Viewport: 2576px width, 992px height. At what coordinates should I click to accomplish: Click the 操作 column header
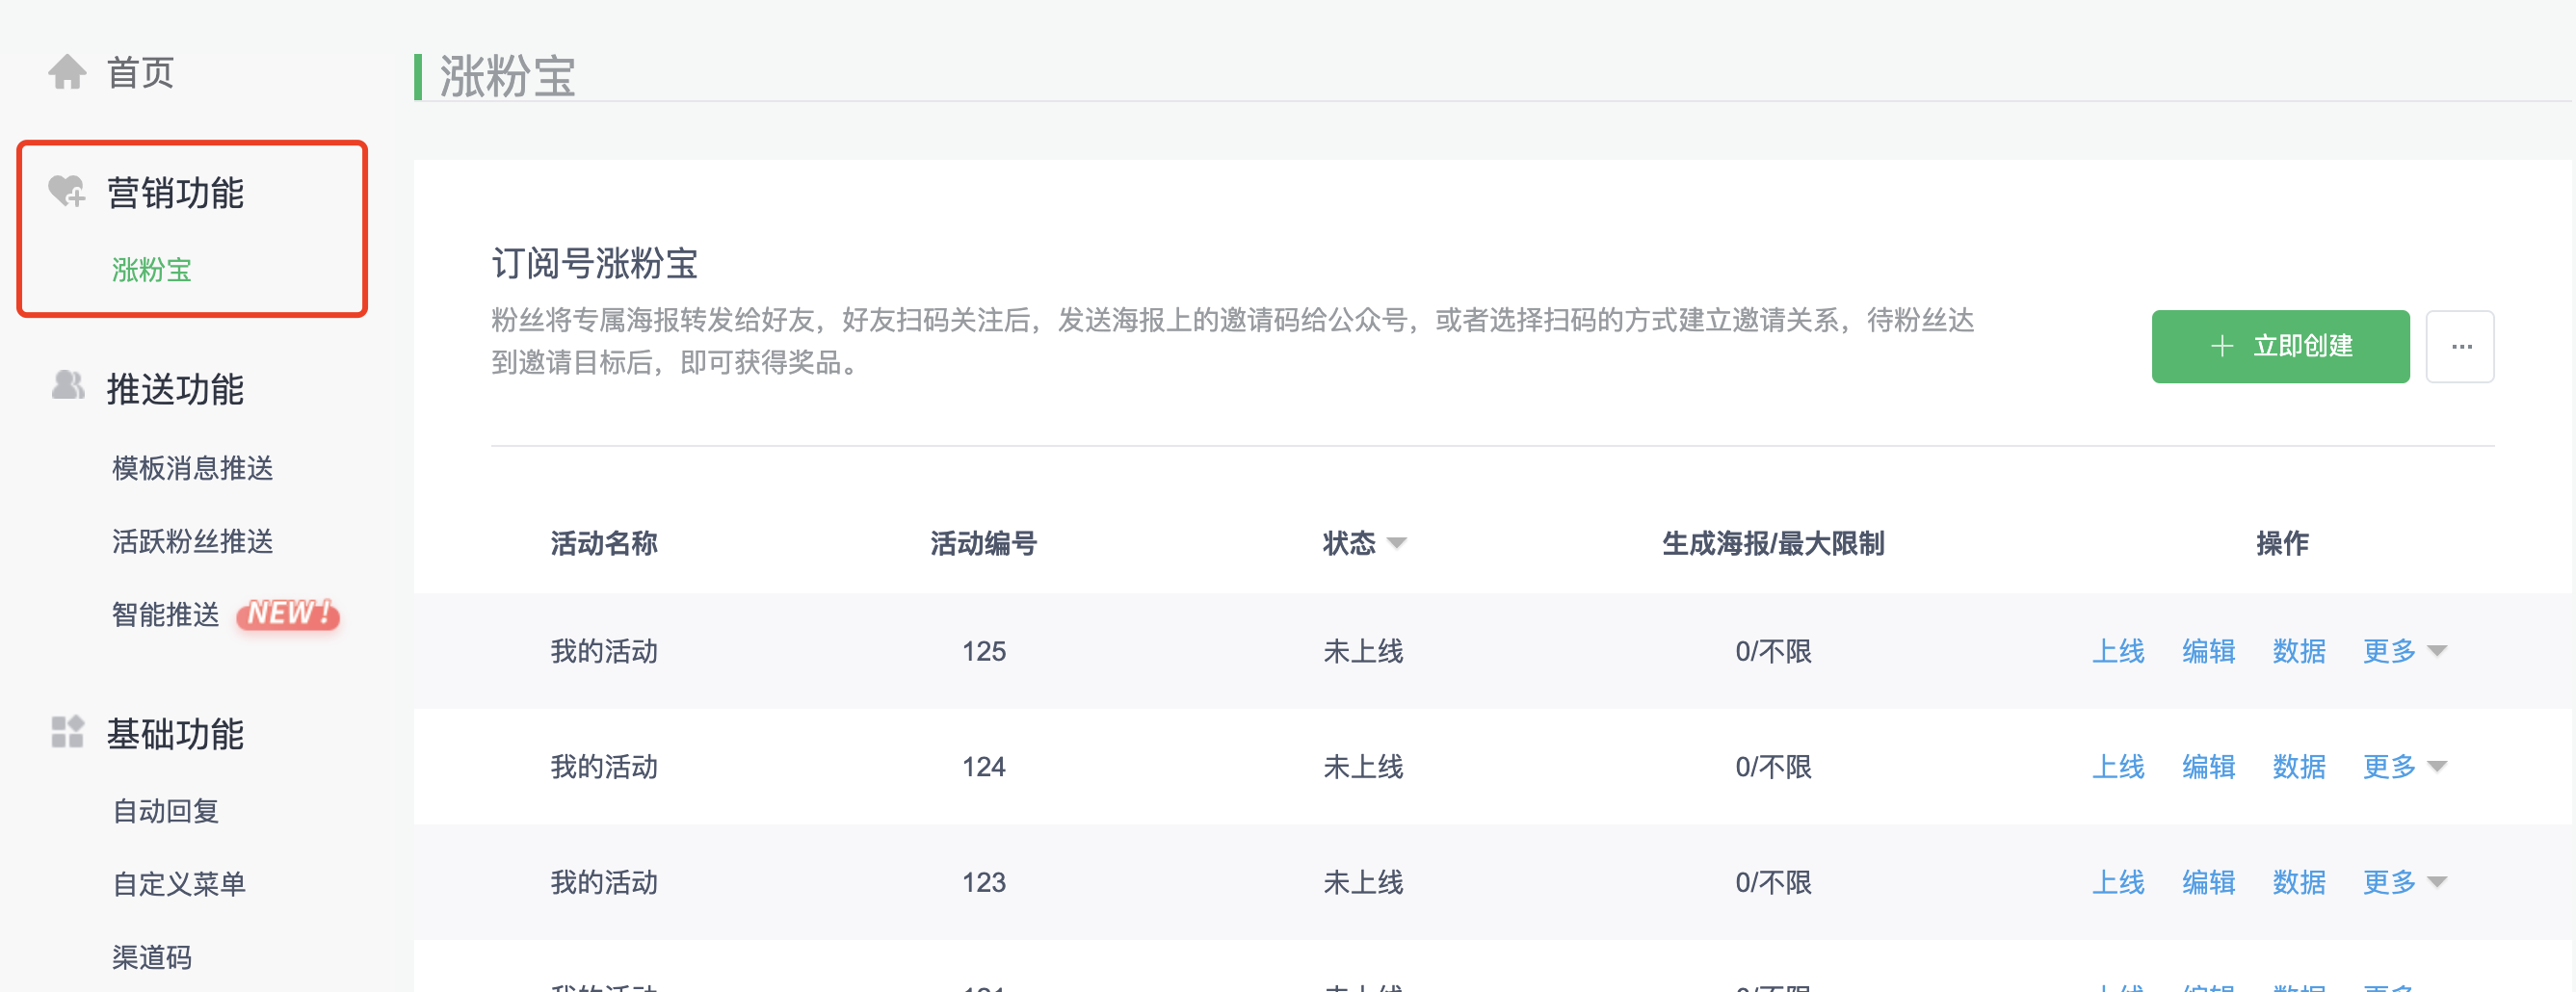pos(2282,543)
